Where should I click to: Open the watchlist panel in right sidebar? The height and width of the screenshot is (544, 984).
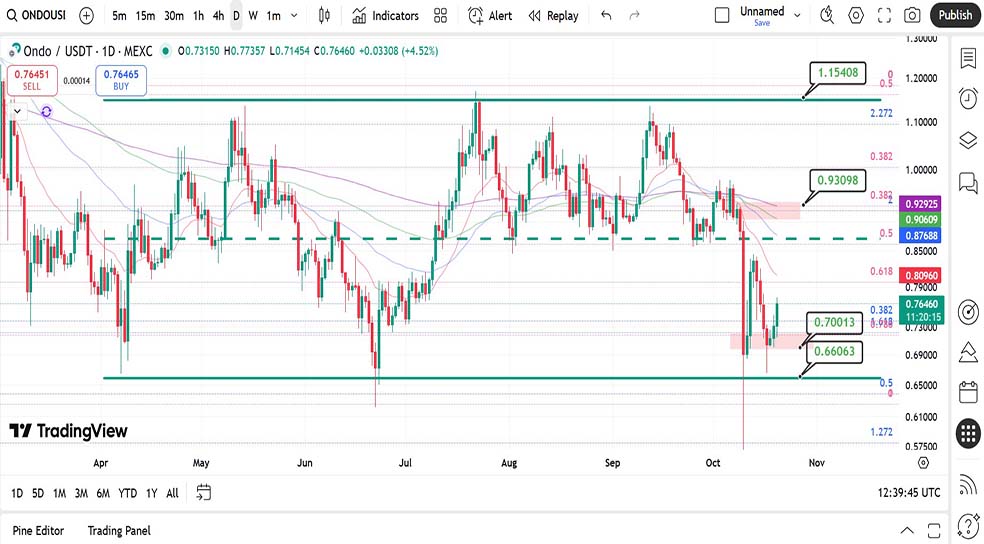point(967,58)
